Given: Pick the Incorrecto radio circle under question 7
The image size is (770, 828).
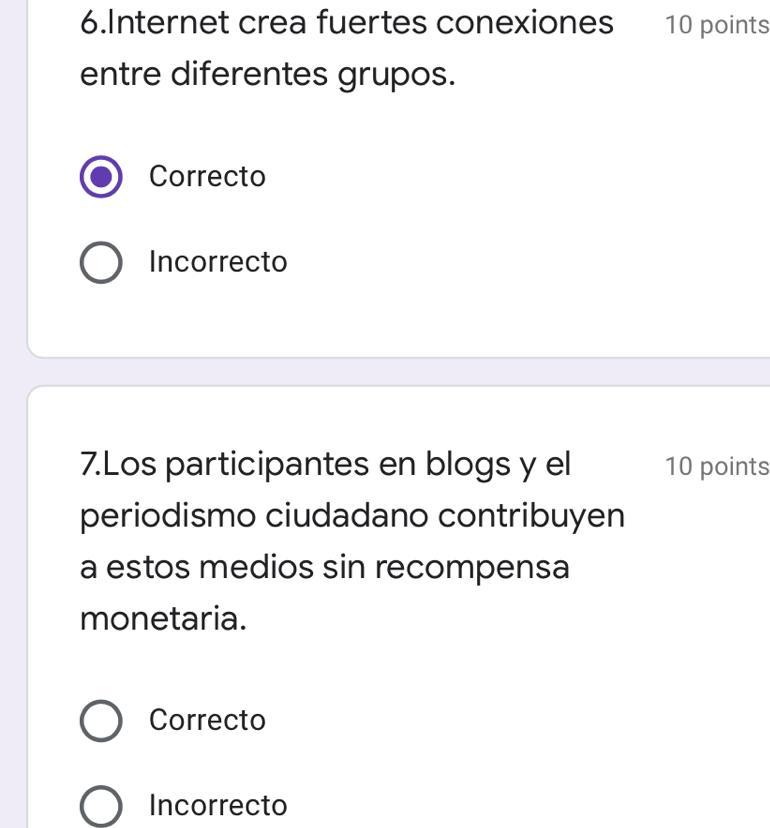Looking at the screenshot, I should point(101,806).
